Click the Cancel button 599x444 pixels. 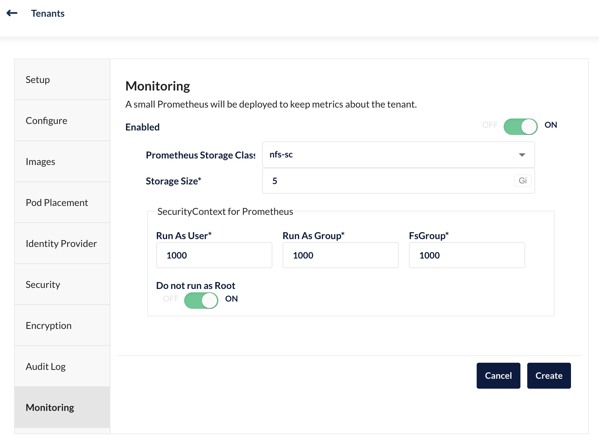pyautogui.click(x=498, y=376)
